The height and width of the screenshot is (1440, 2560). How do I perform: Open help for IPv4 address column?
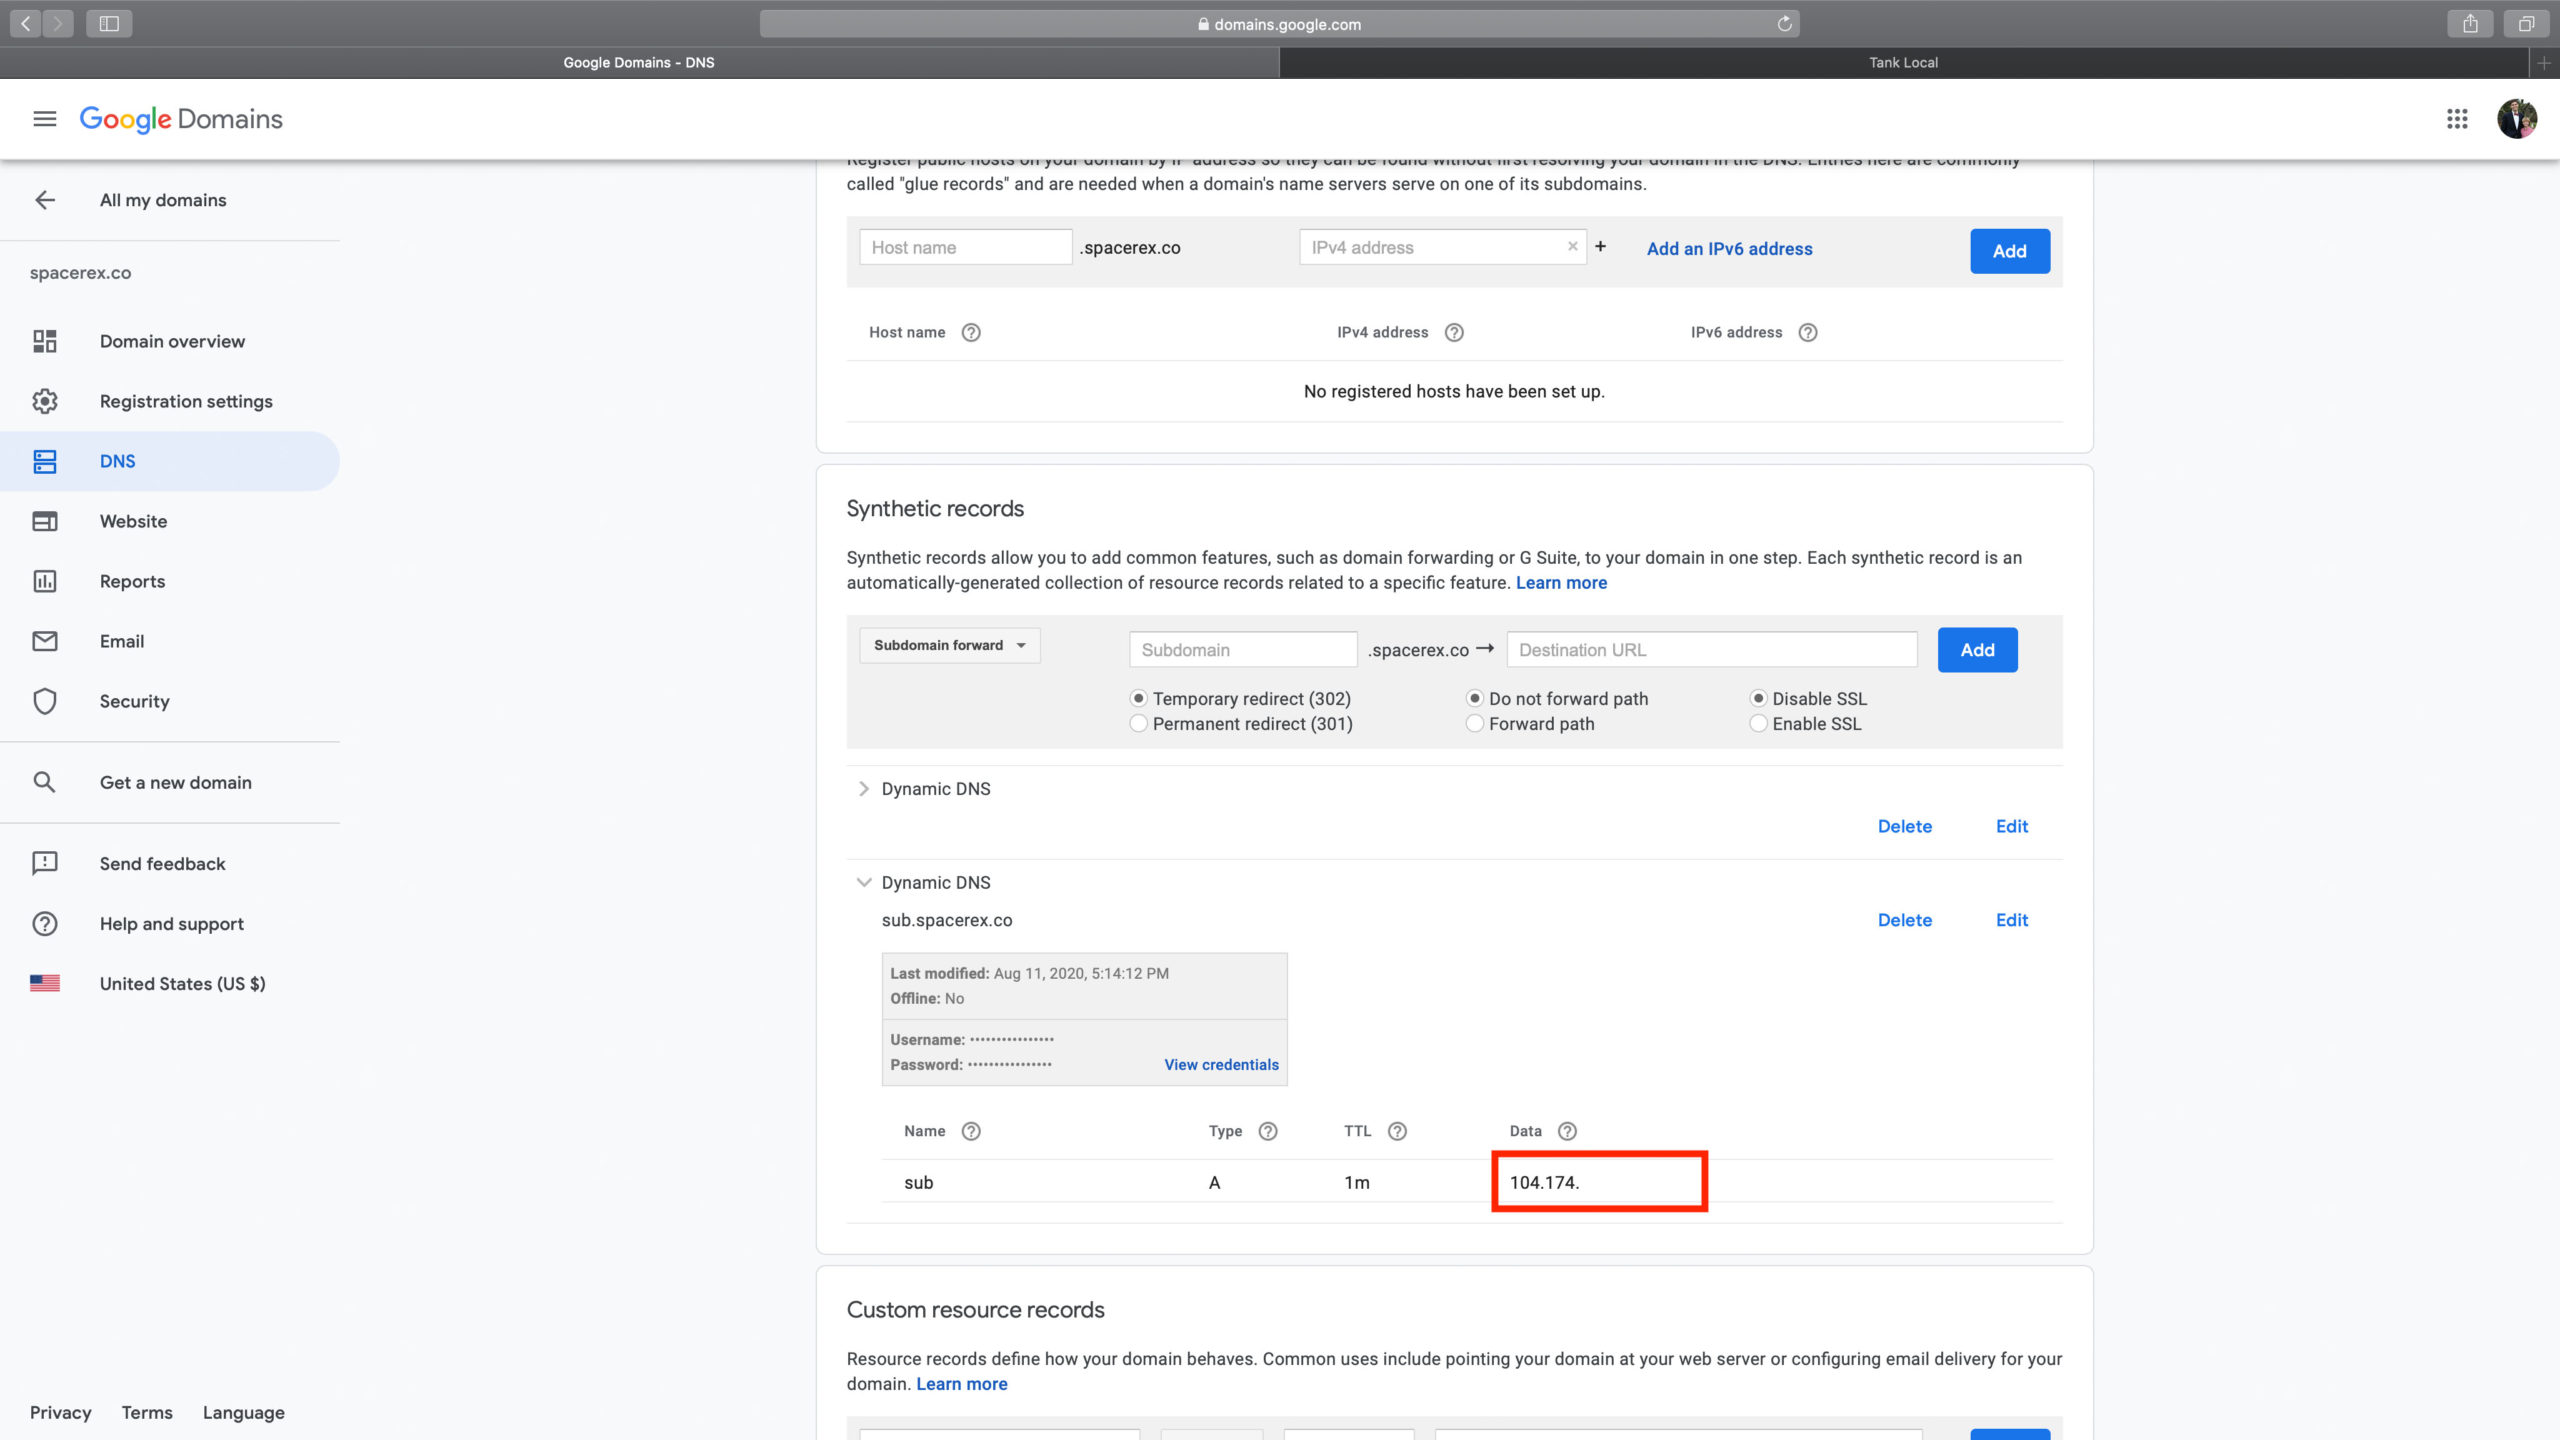pyautogui.click(x=1454, y=332)
